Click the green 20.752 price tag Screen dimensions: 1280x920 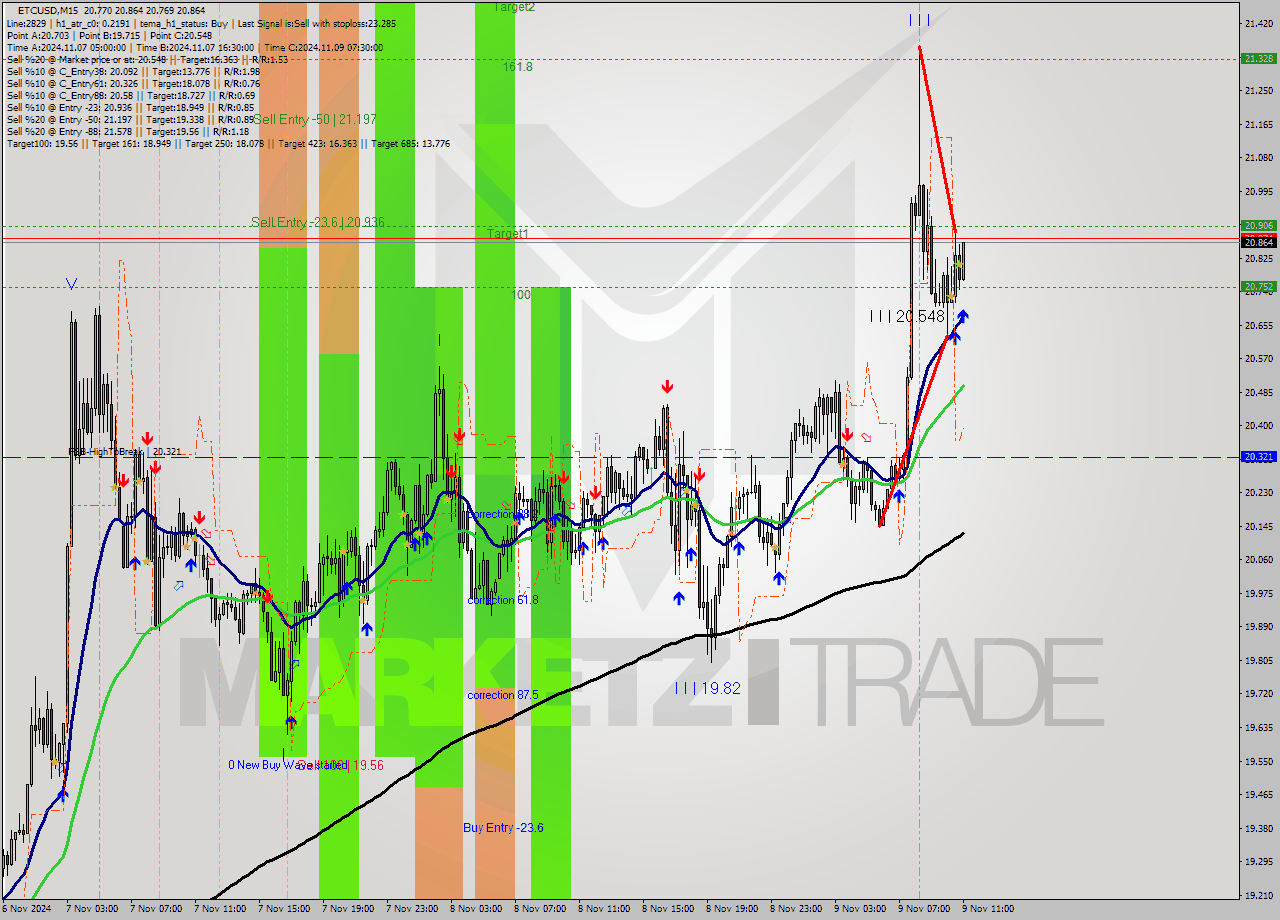pyautogui.click(x=1258, y=286)
